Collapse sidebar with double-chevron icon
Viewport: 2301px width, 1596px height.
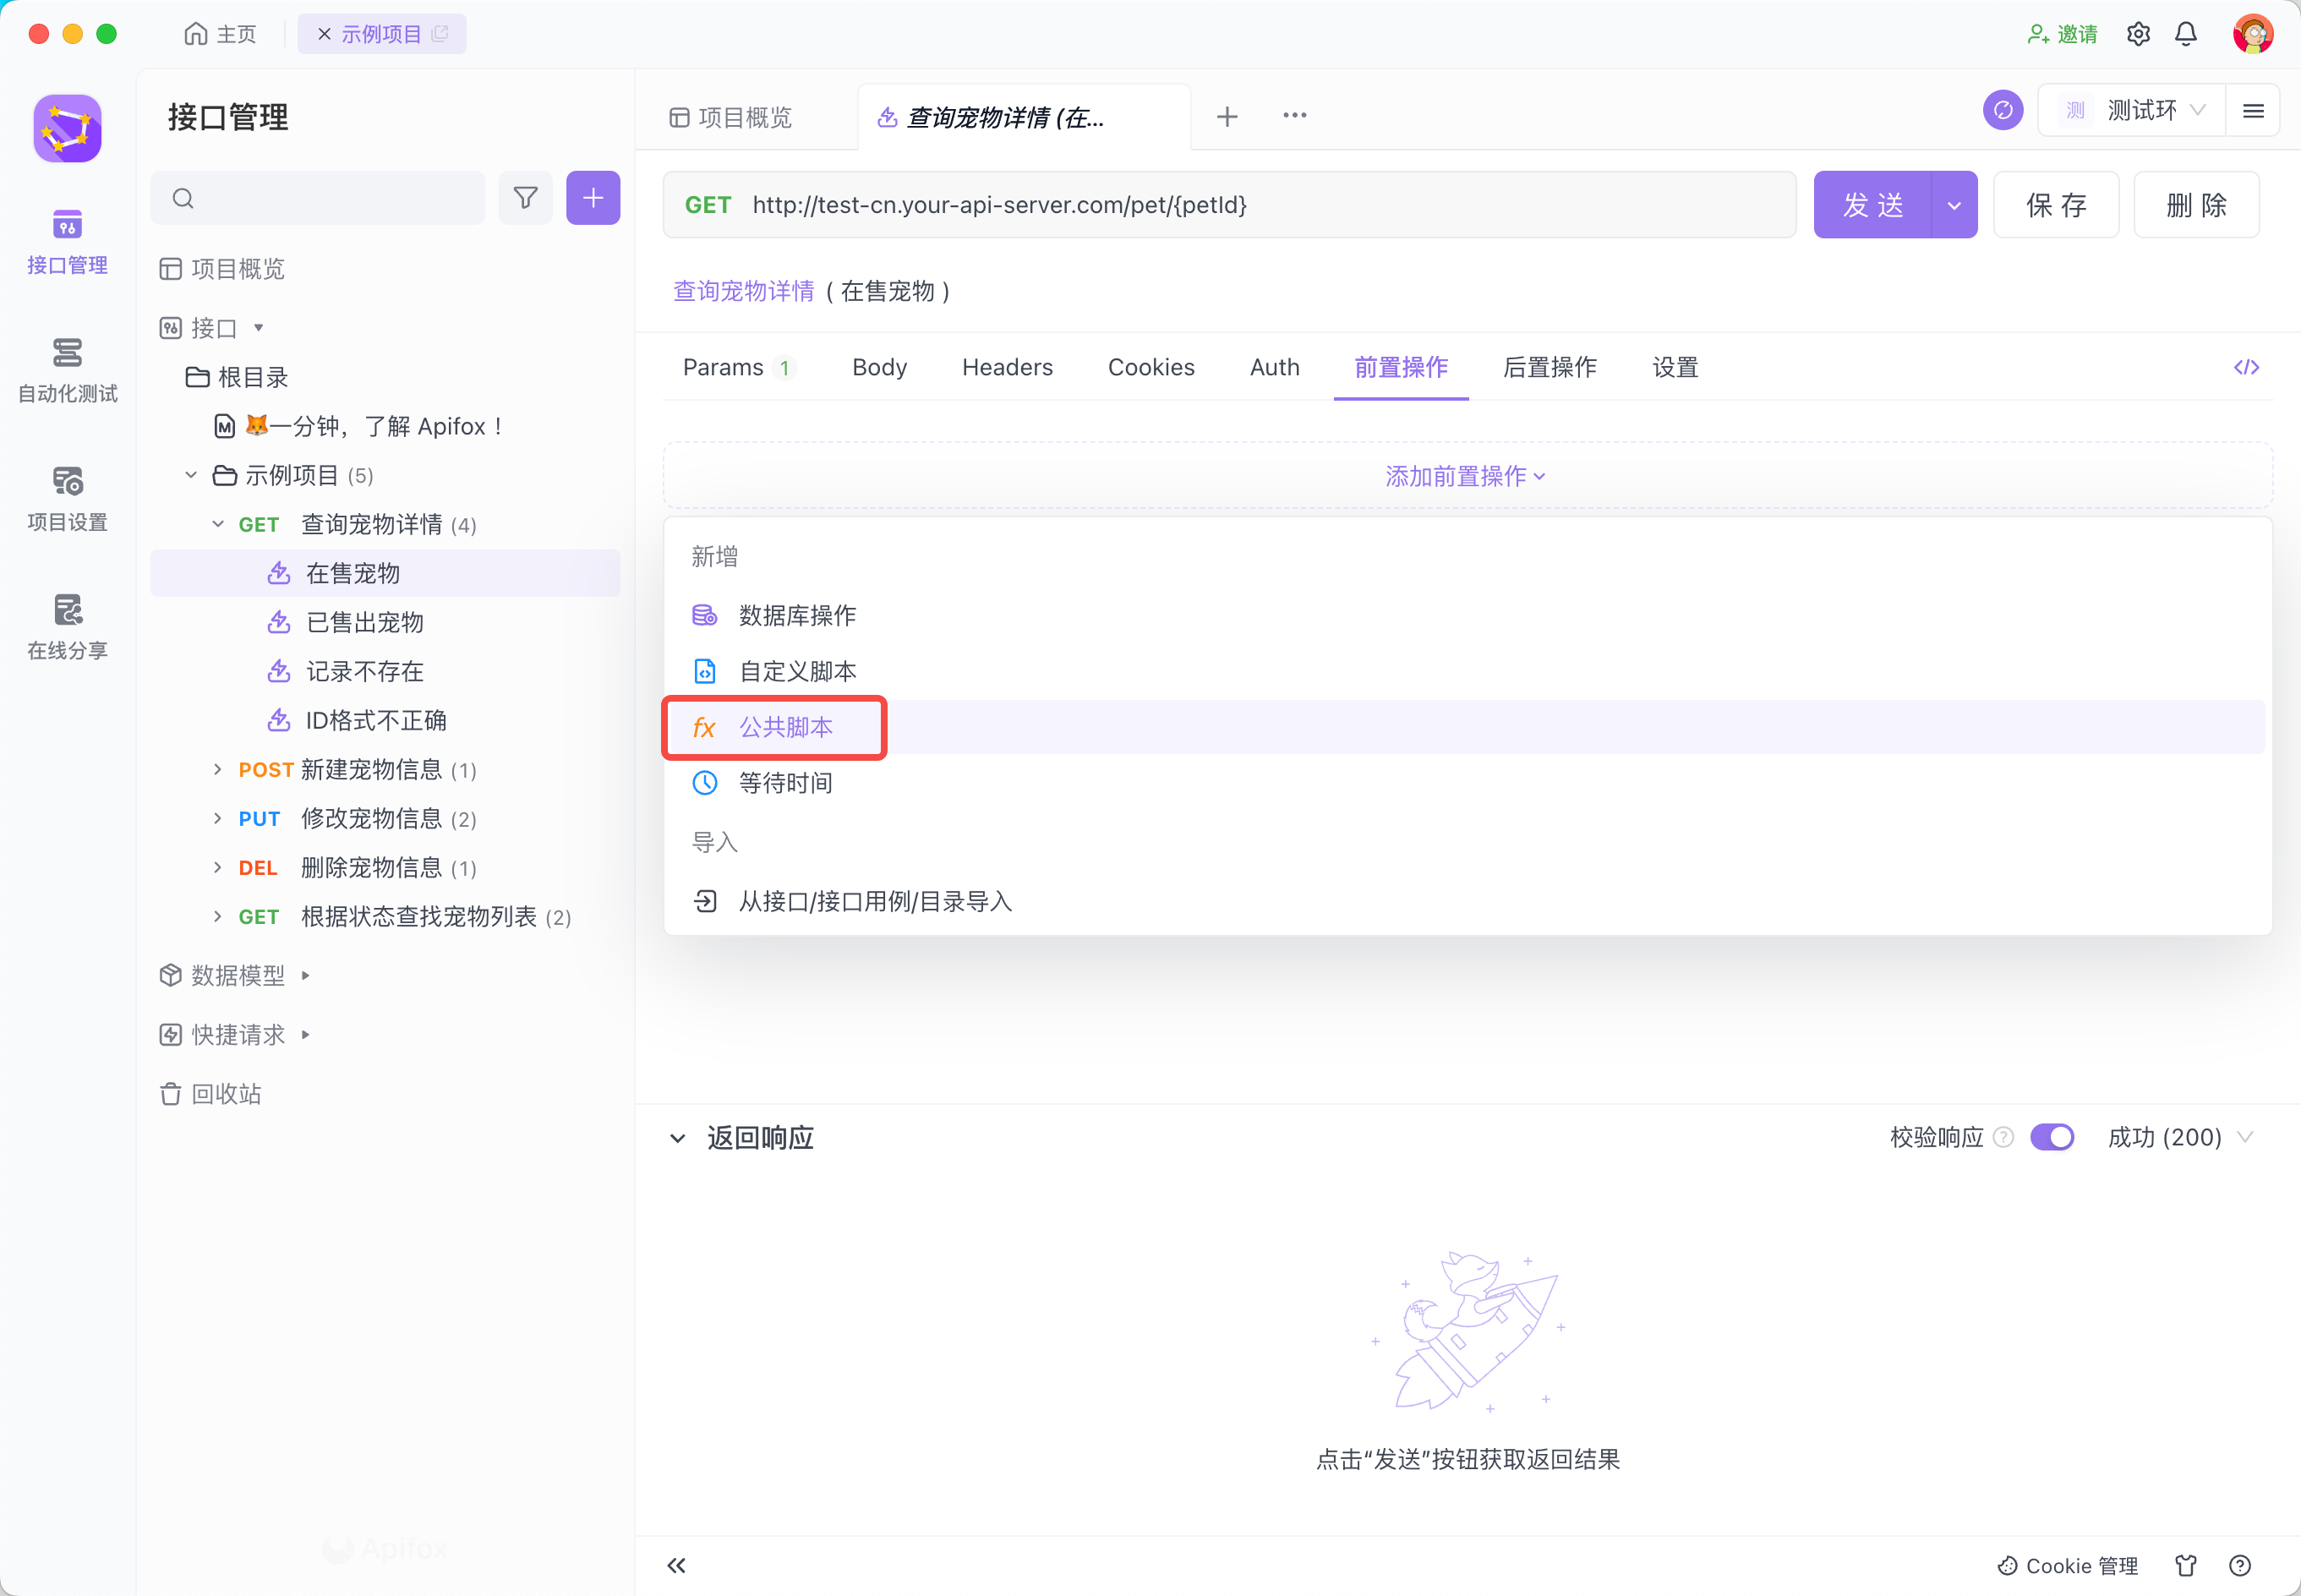click(x=677, y=1565)
